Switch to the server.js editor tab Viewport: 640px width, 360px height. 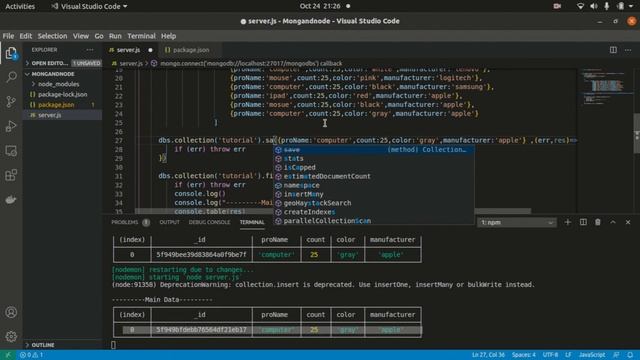[129, 50]
